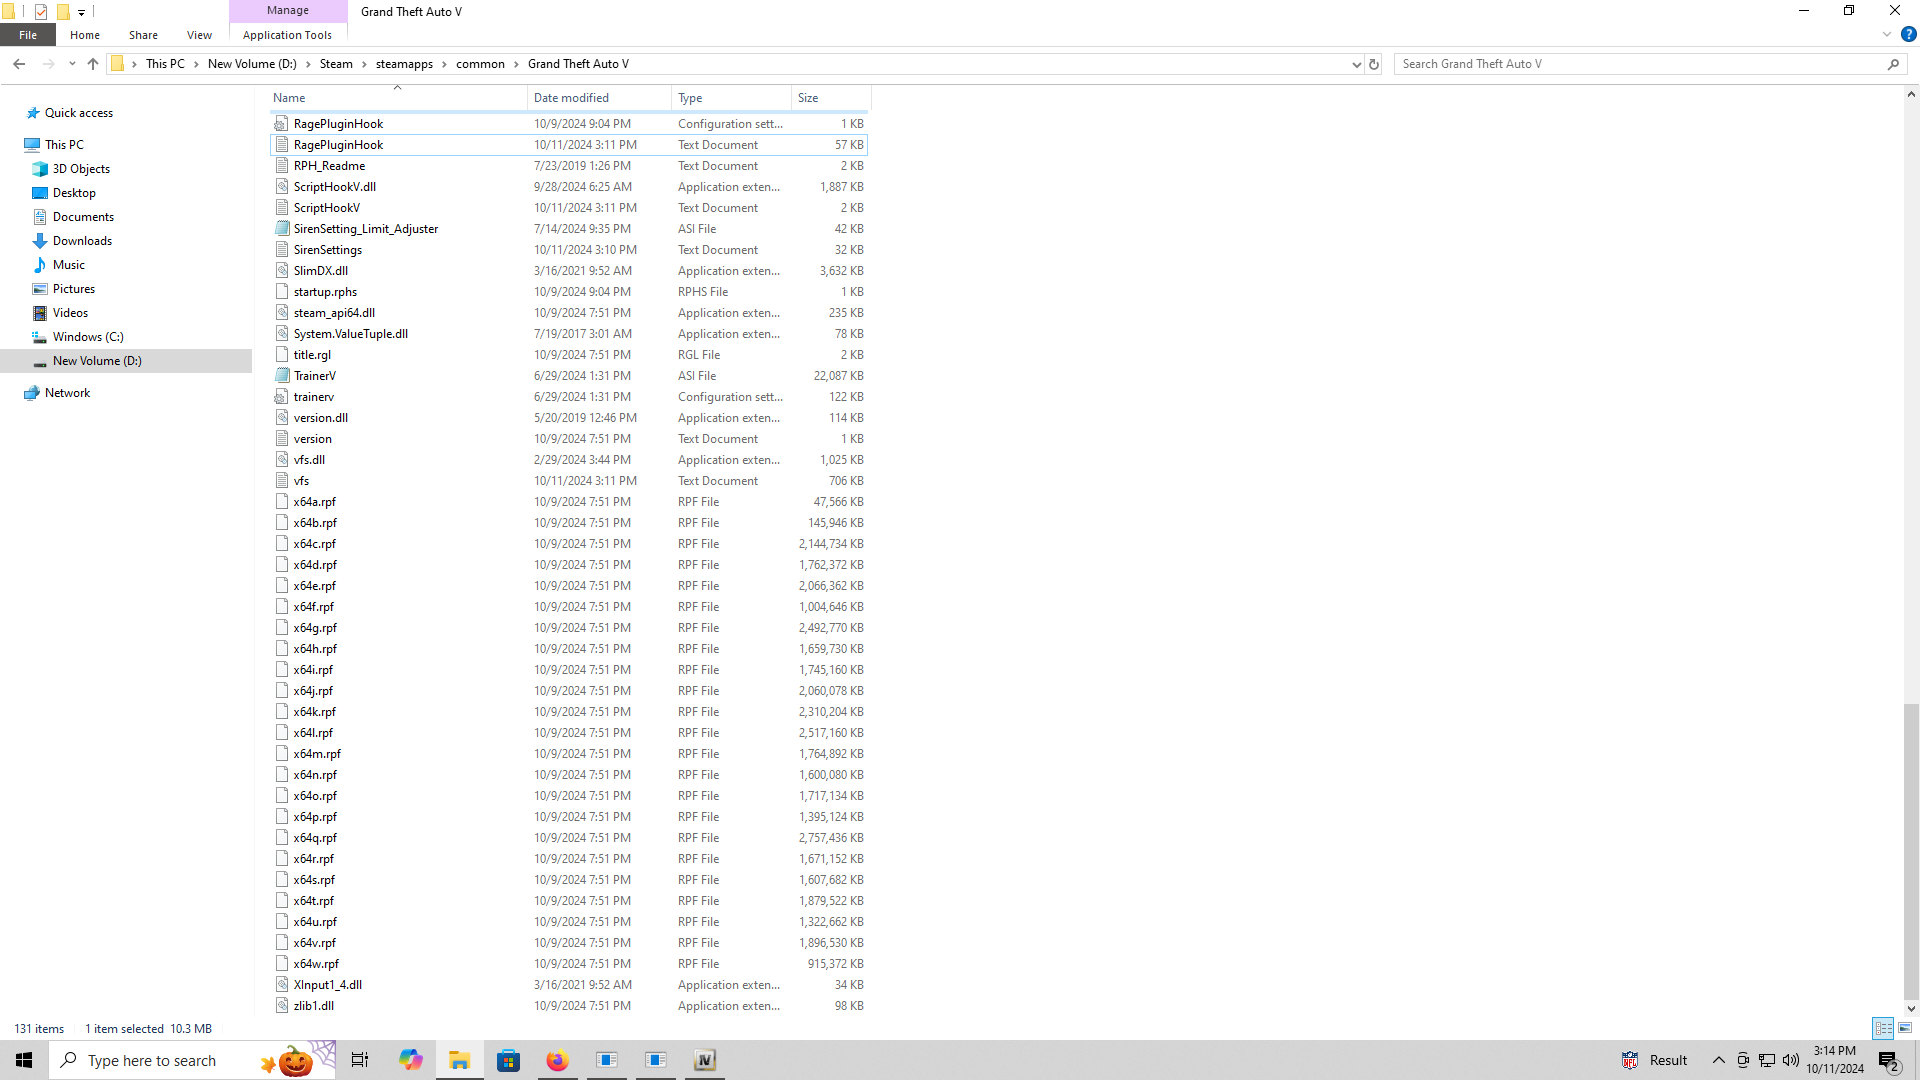Image resolution: width=1920 pixels, height=1080 pixels.
Task: Click the vertical scrollbar down arrow
Action: (x=1911, y=1008)
